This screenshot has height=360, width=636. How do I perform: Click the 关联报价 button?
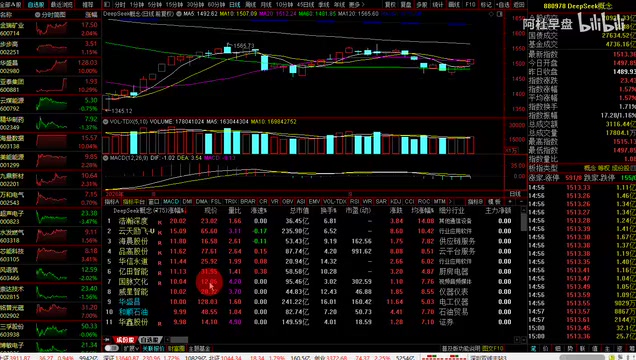point(153,348)
